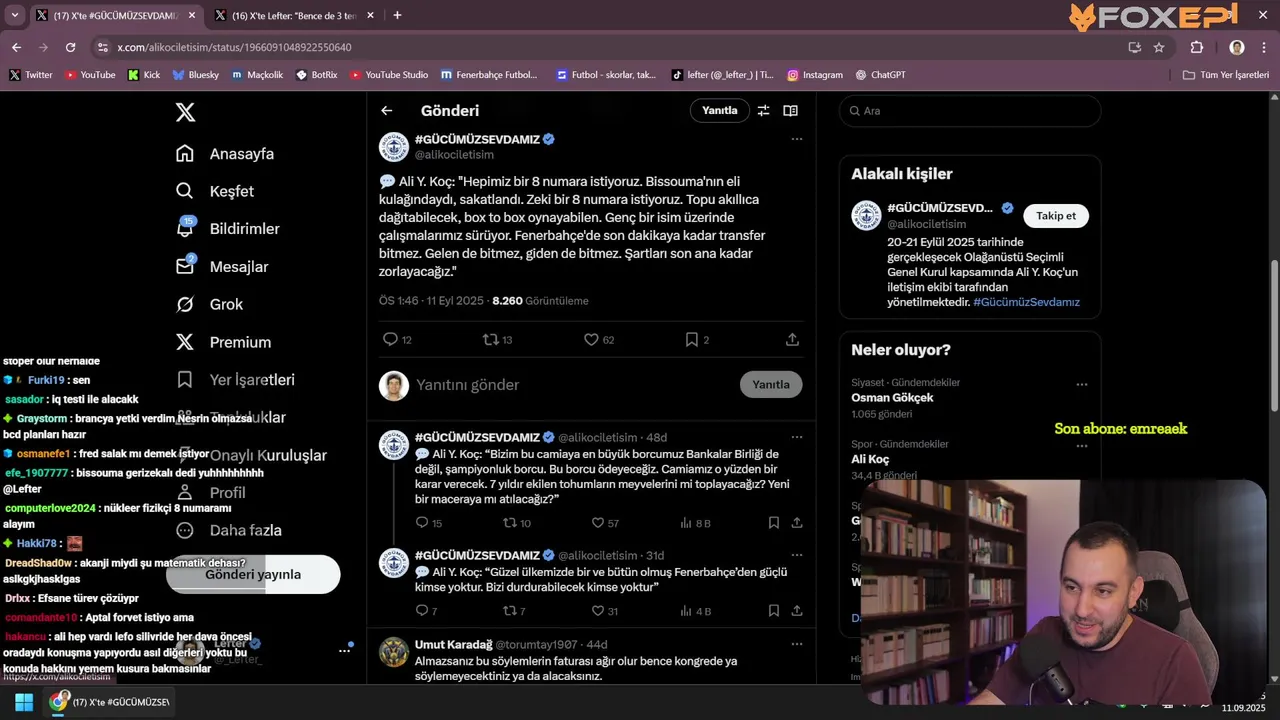View analytics of reply with 8 B views
This screenshot has width=1280, height=720.
pos(695,523)
